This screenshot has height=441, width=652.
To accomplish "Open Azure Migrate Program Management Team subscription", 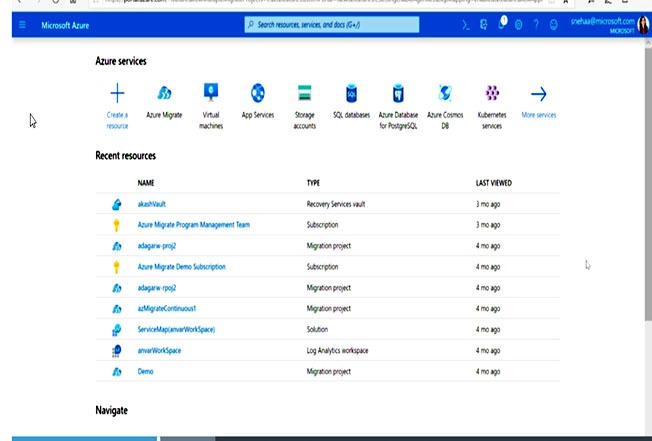I will click(194, 224).
